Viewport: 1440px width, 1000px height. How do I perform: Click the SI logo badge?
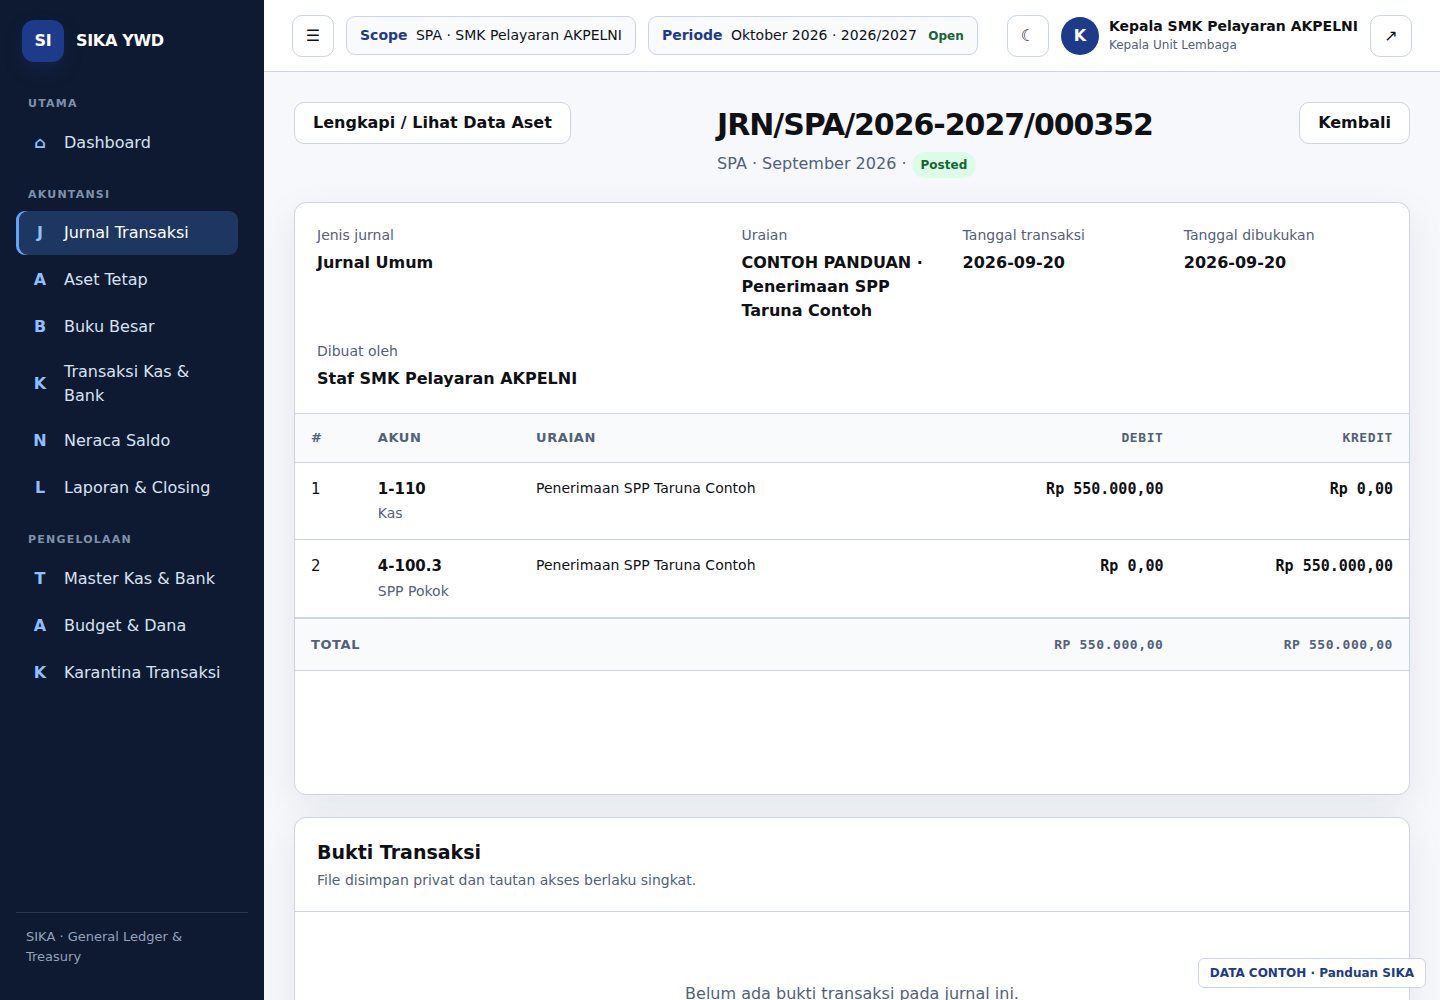pyautogui.click(x=43, y=40)
